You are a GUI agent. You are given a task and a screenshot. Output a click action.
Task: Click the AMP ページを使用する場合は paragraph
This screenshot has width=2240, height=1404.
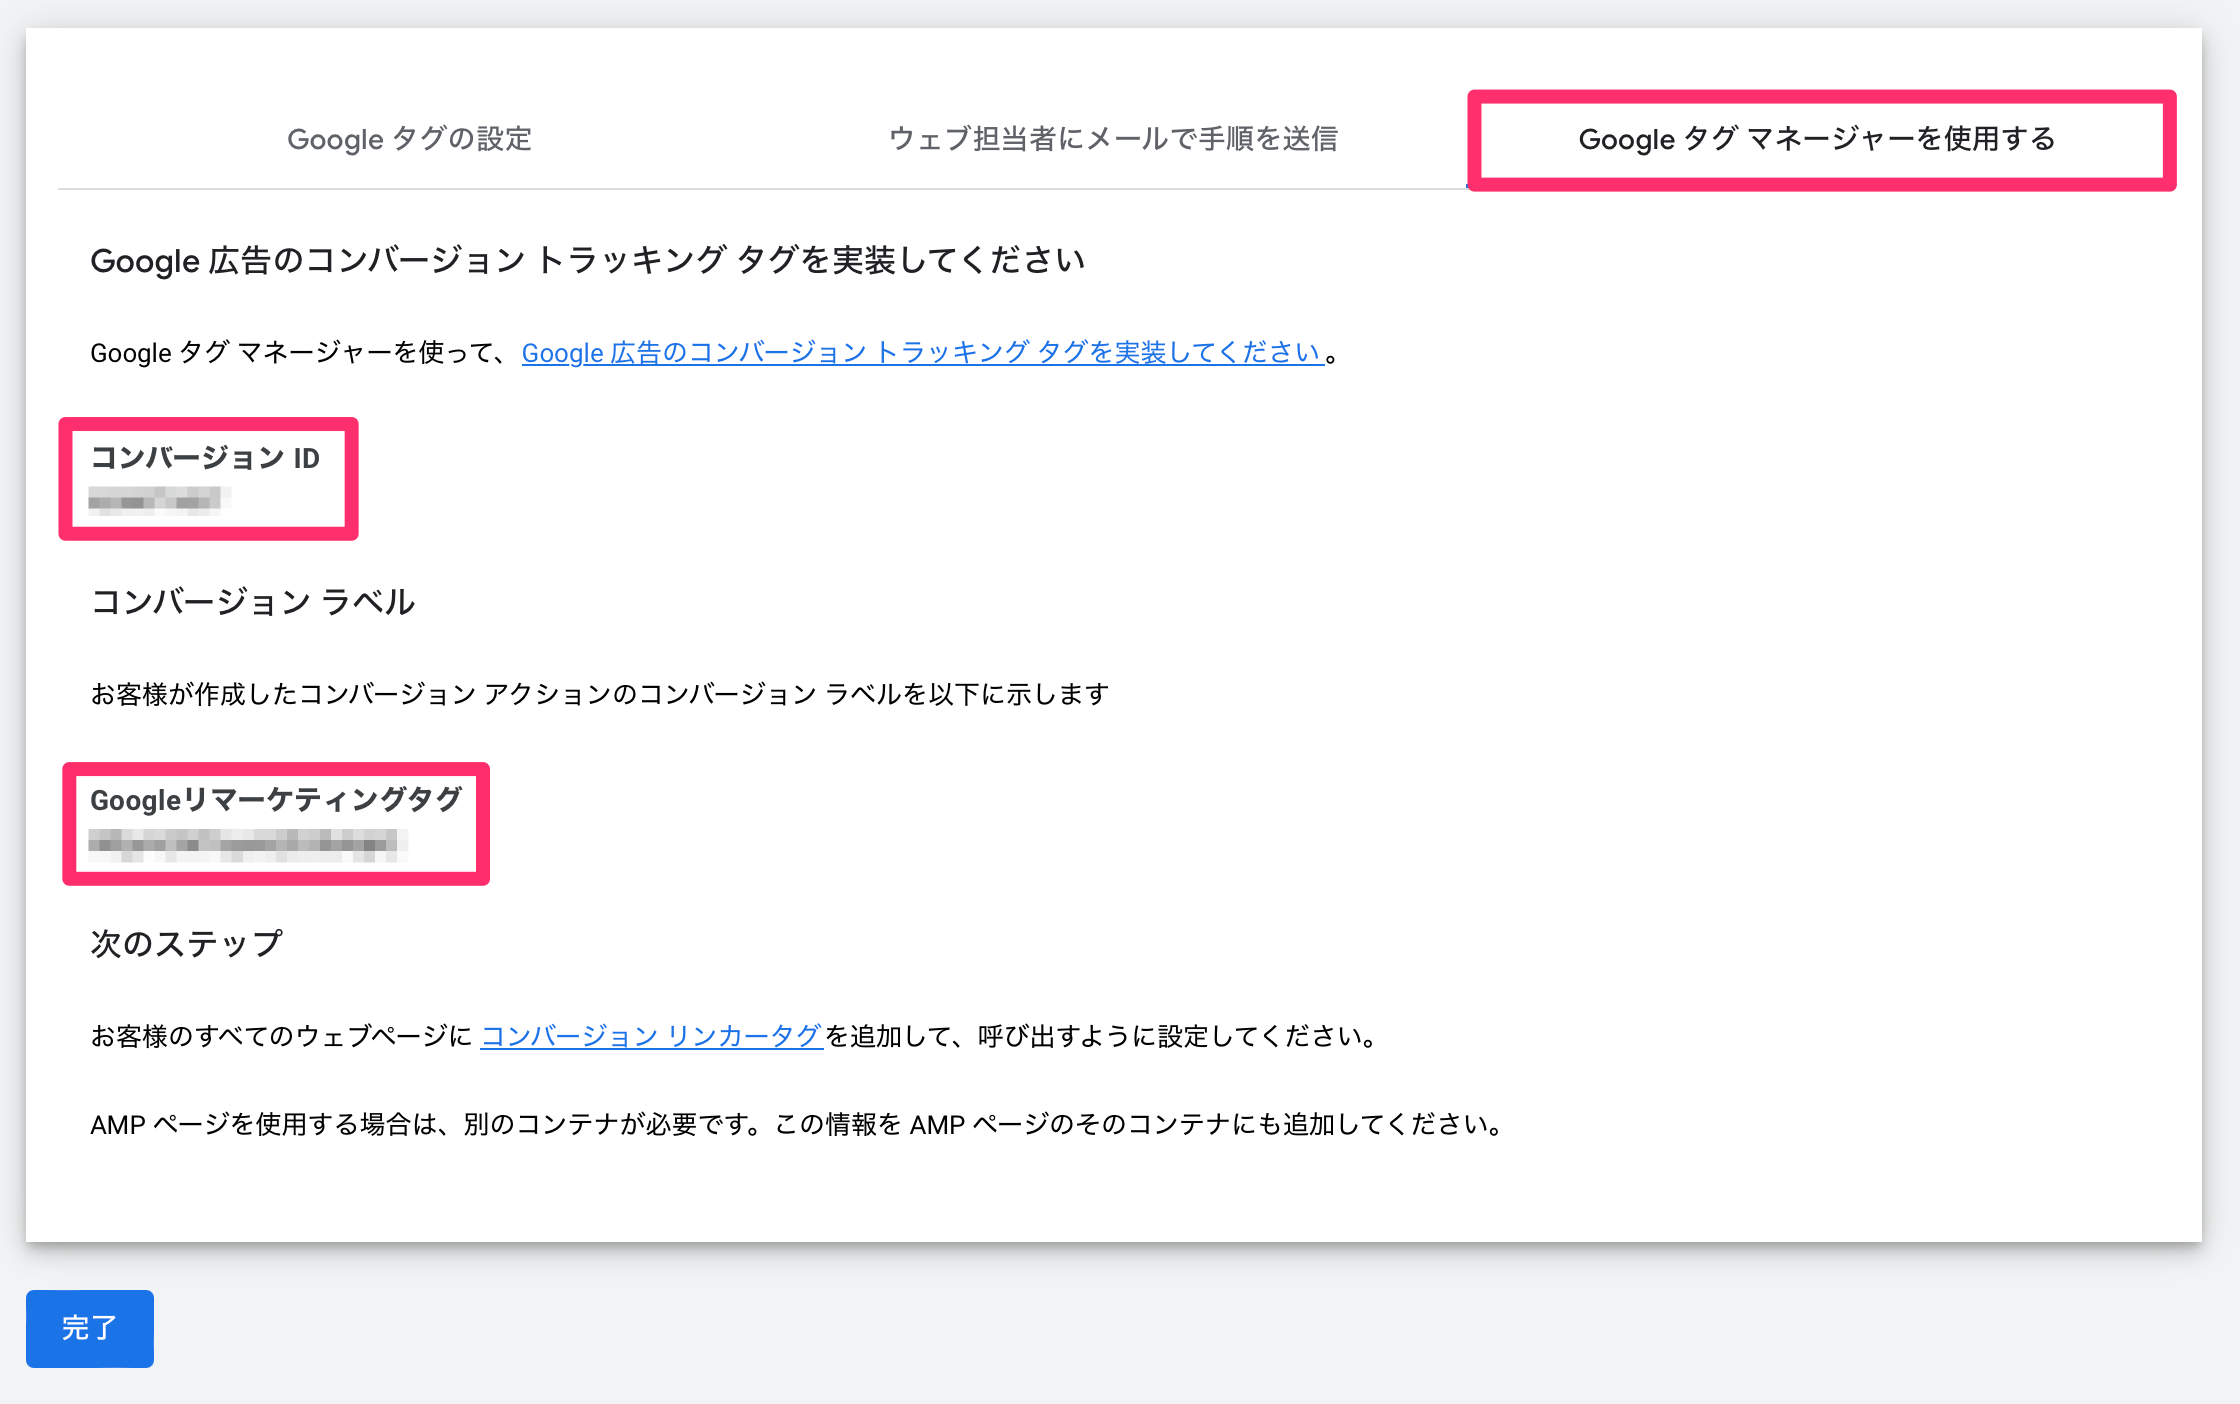click(798, 1125)
